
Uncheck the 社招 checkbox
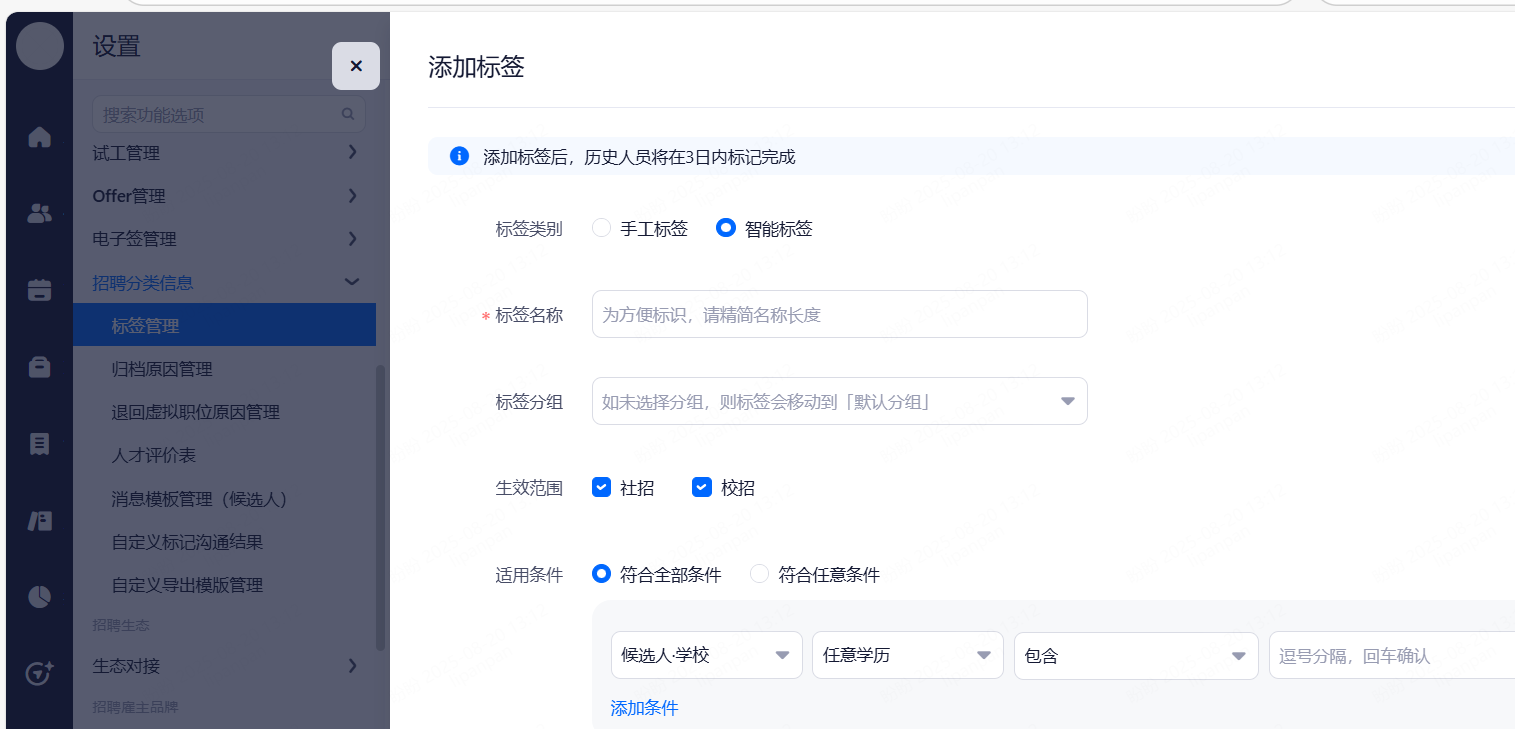(x=602, y=488)
